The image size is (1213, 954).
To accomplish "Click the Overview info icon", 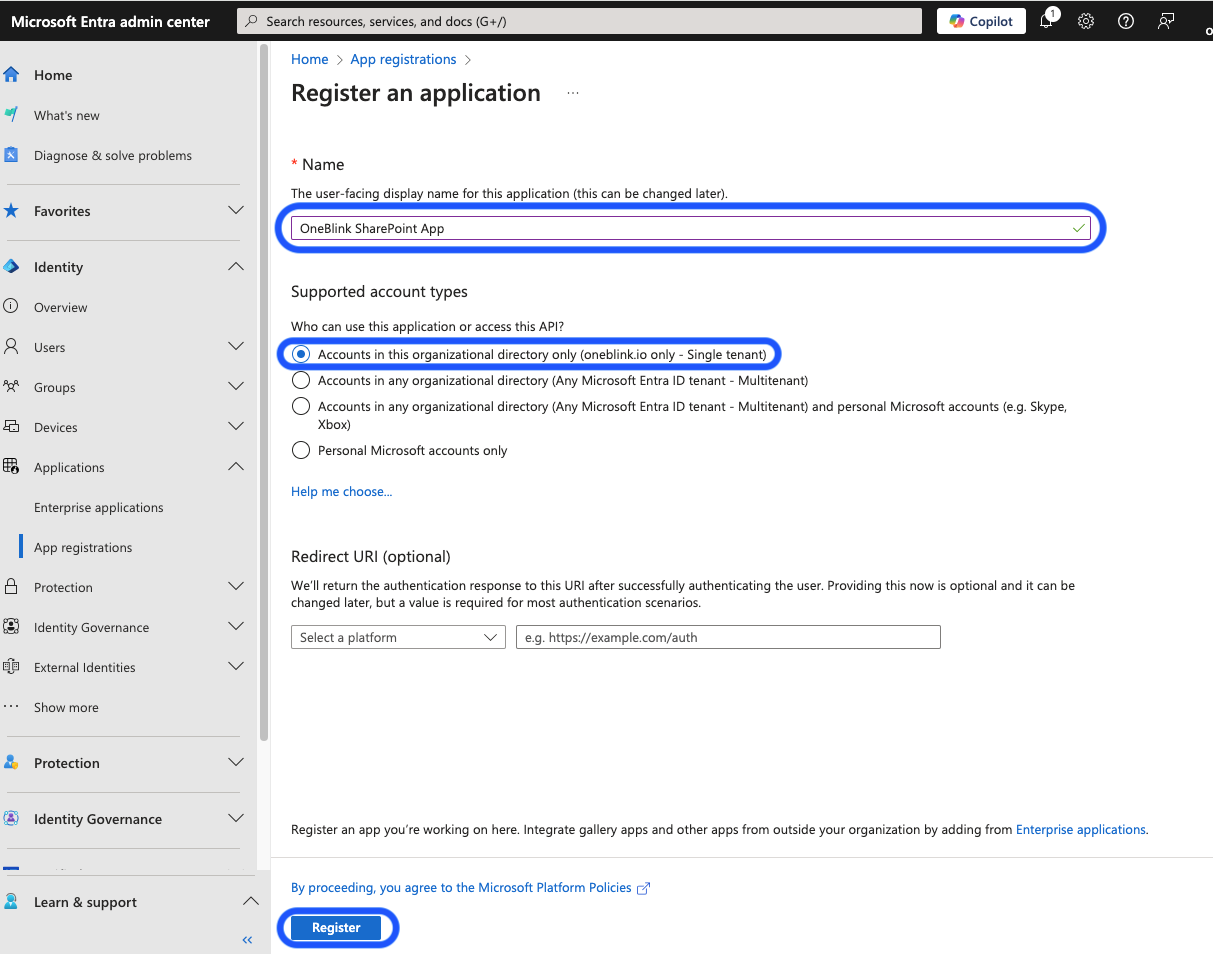I will point(11,307).
